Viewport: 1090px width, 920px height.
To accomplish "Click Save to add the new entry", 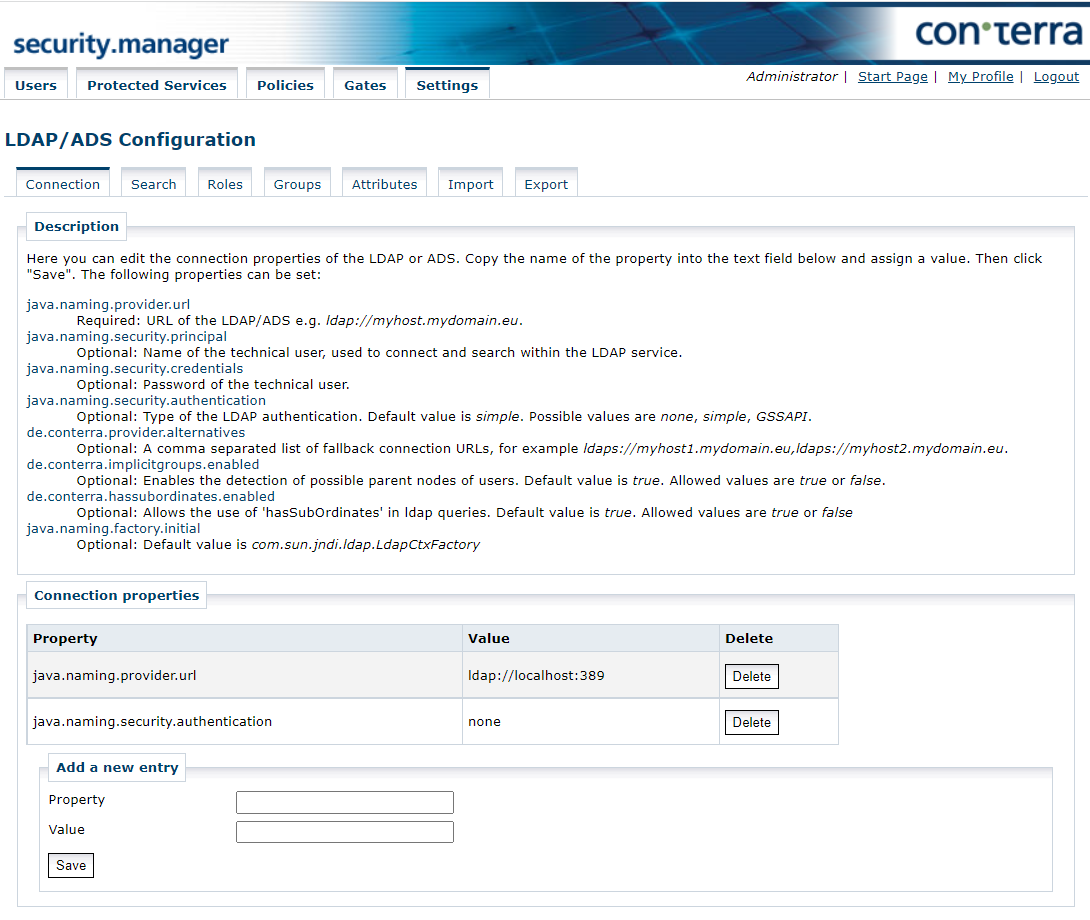I will [x=70, y=865].
